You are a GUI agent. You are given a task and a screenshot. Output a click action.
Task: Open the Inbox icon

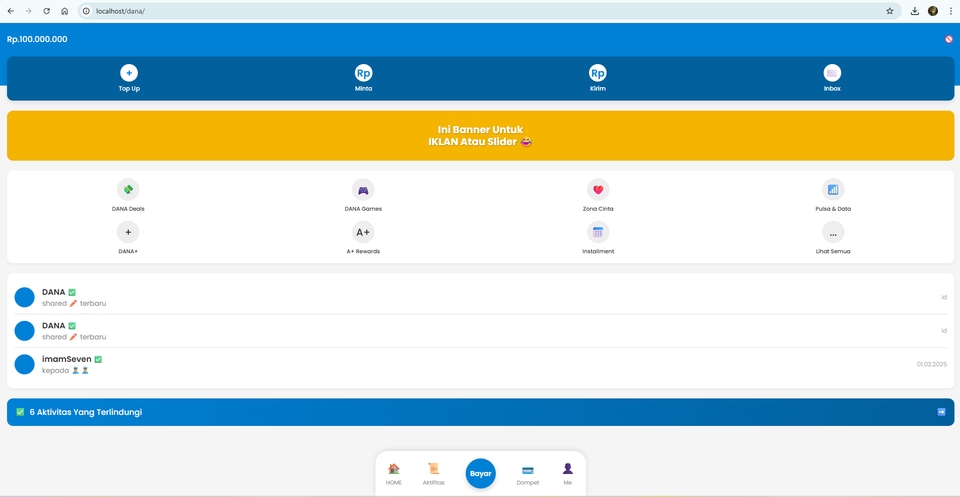coord(832,73)
